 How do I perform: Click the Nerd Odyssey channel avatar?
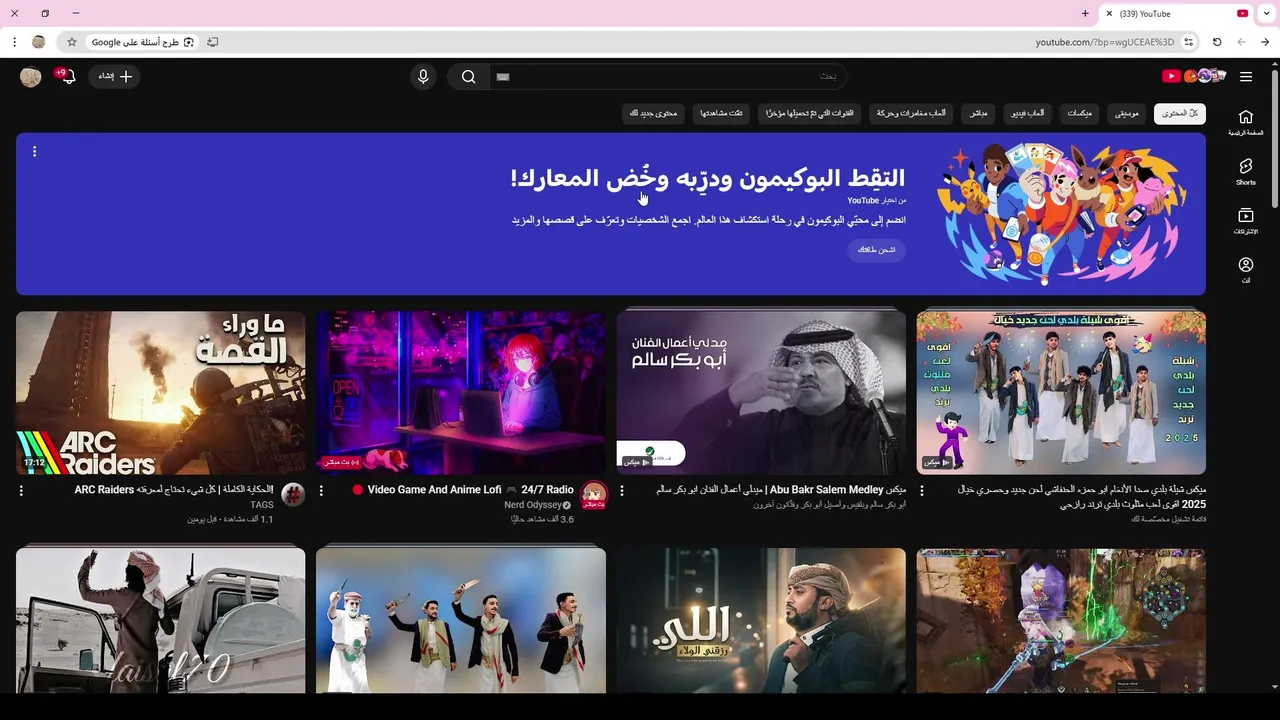click(594, 495)
